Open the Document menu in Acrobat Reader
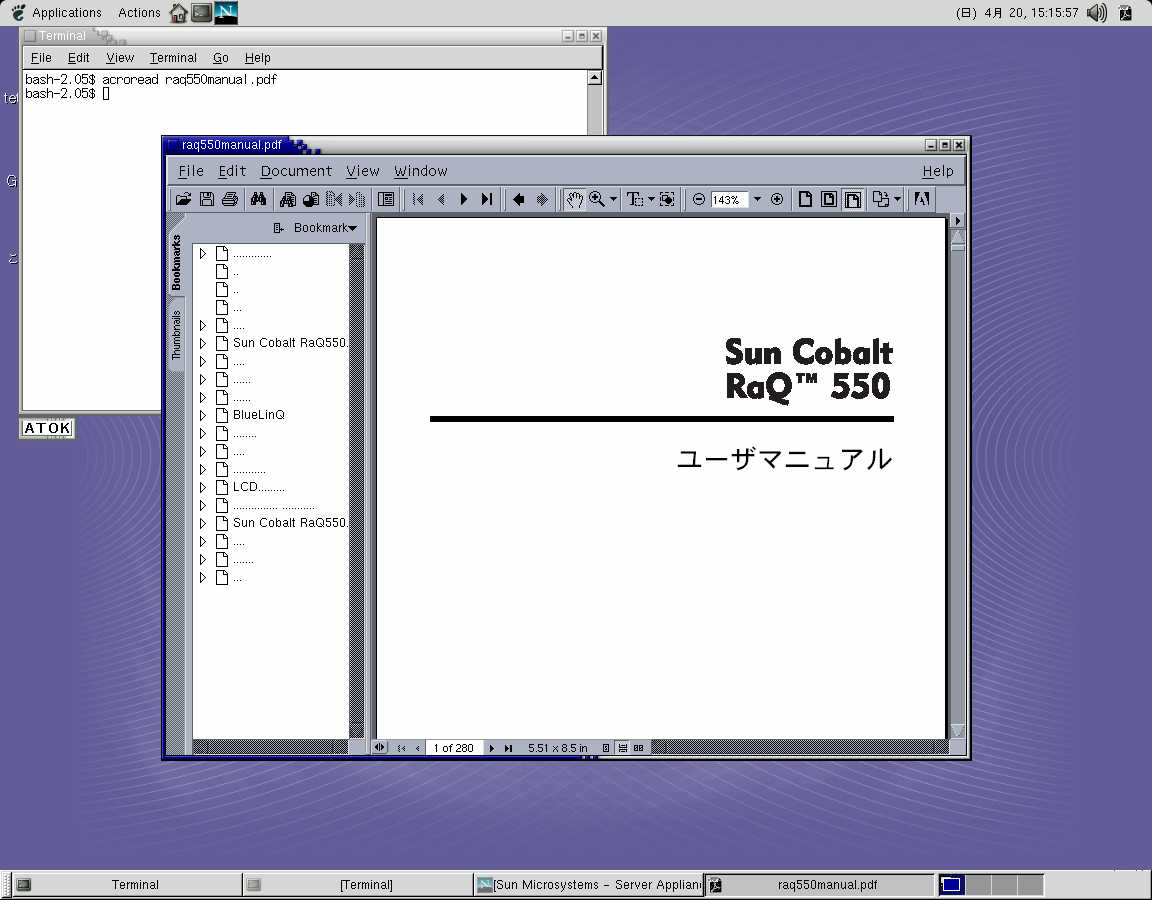Image resolution: width=1152 pixels, height=900 pixels. pos(295,171)
